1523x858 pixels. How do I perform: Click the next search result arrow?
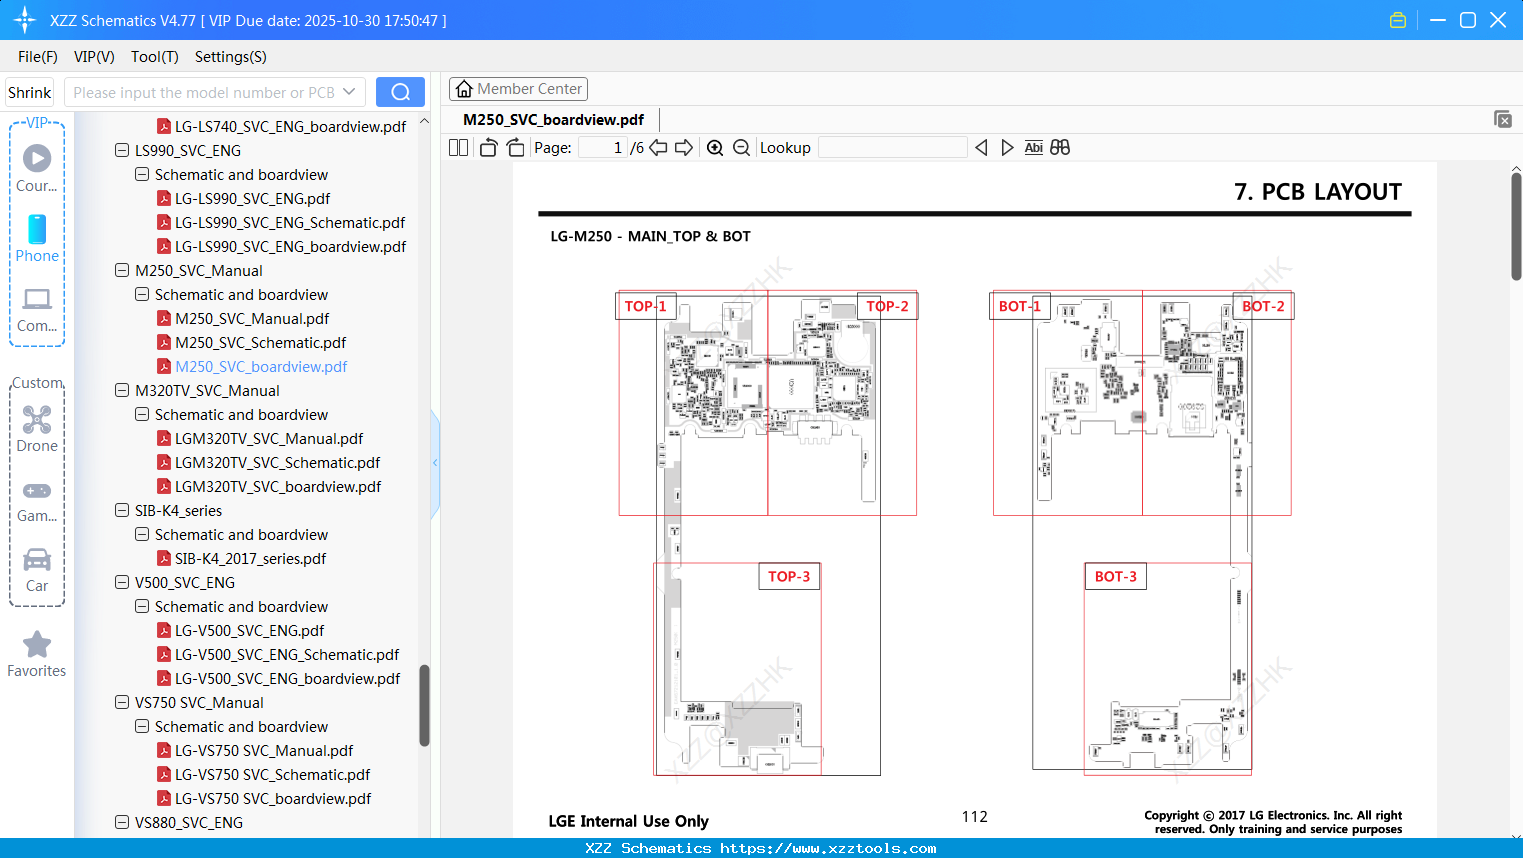(x=1007, y=147)
